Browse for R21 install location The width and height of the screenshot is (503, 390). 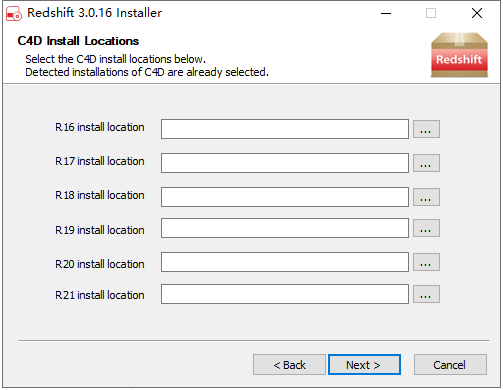[426, 294]
